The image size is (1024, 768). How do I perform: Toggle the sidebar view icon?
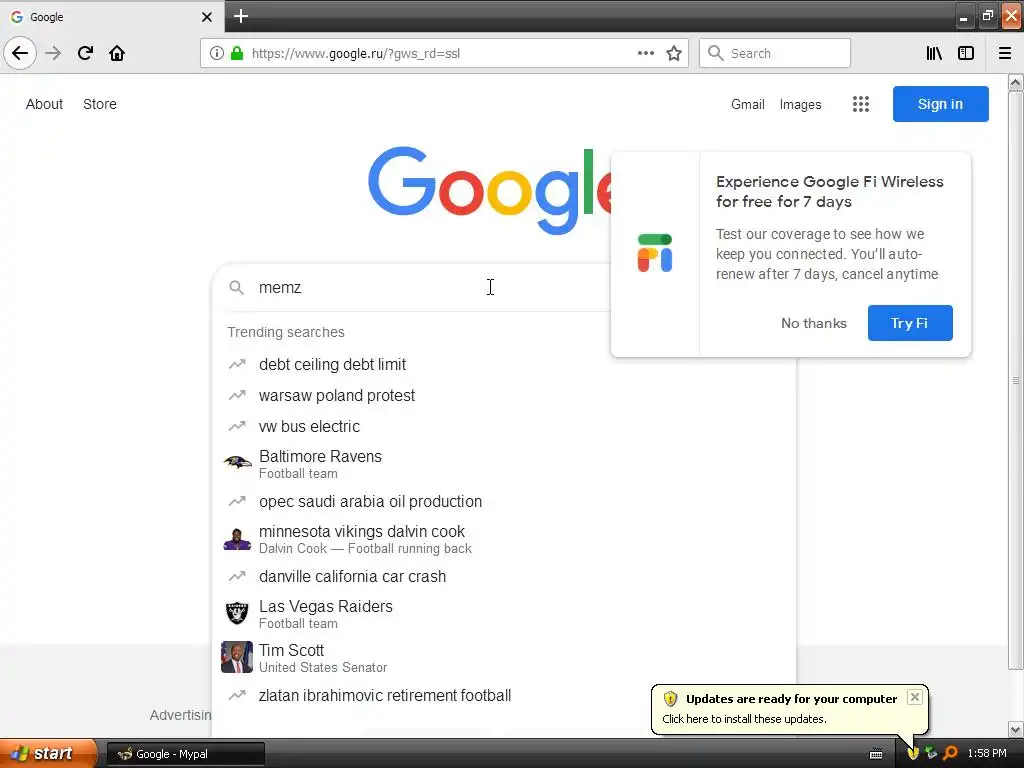966,53
